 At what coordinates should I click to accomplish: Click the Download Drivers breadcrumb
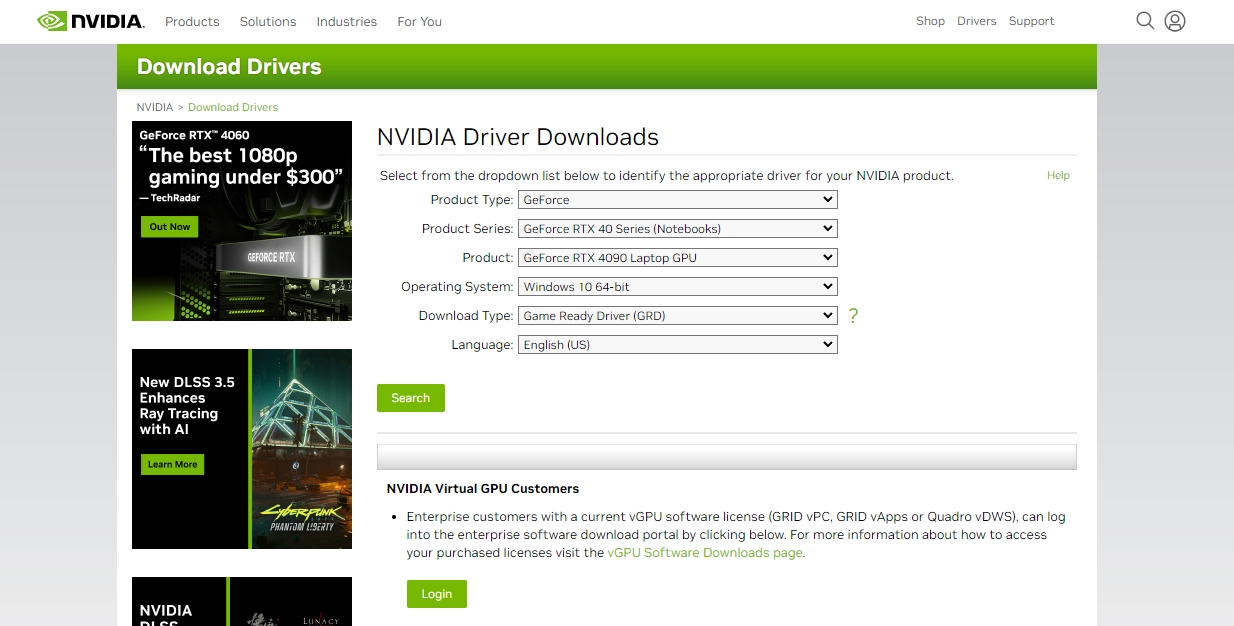[x=233, y=107]
